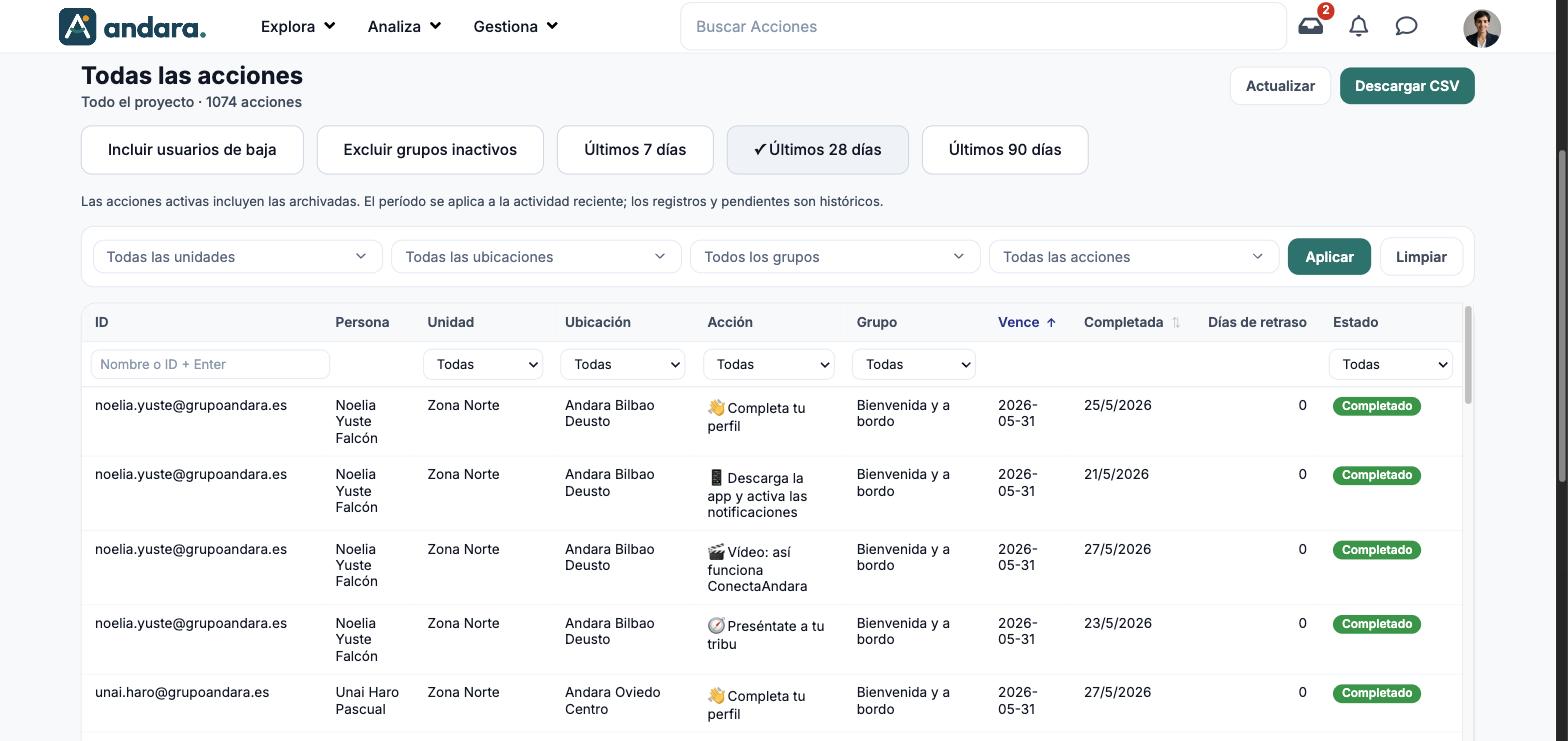This screenshot has width=1568, height=741.
Task: Click the Nombre o ID filter field
Action: pos(210,364)
